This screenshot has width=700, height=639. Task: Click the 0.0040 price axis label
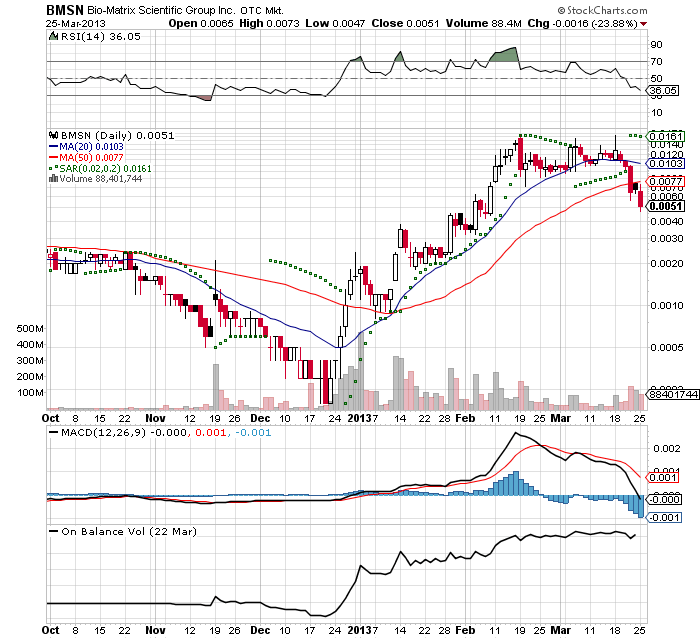(x=667, y=221)
